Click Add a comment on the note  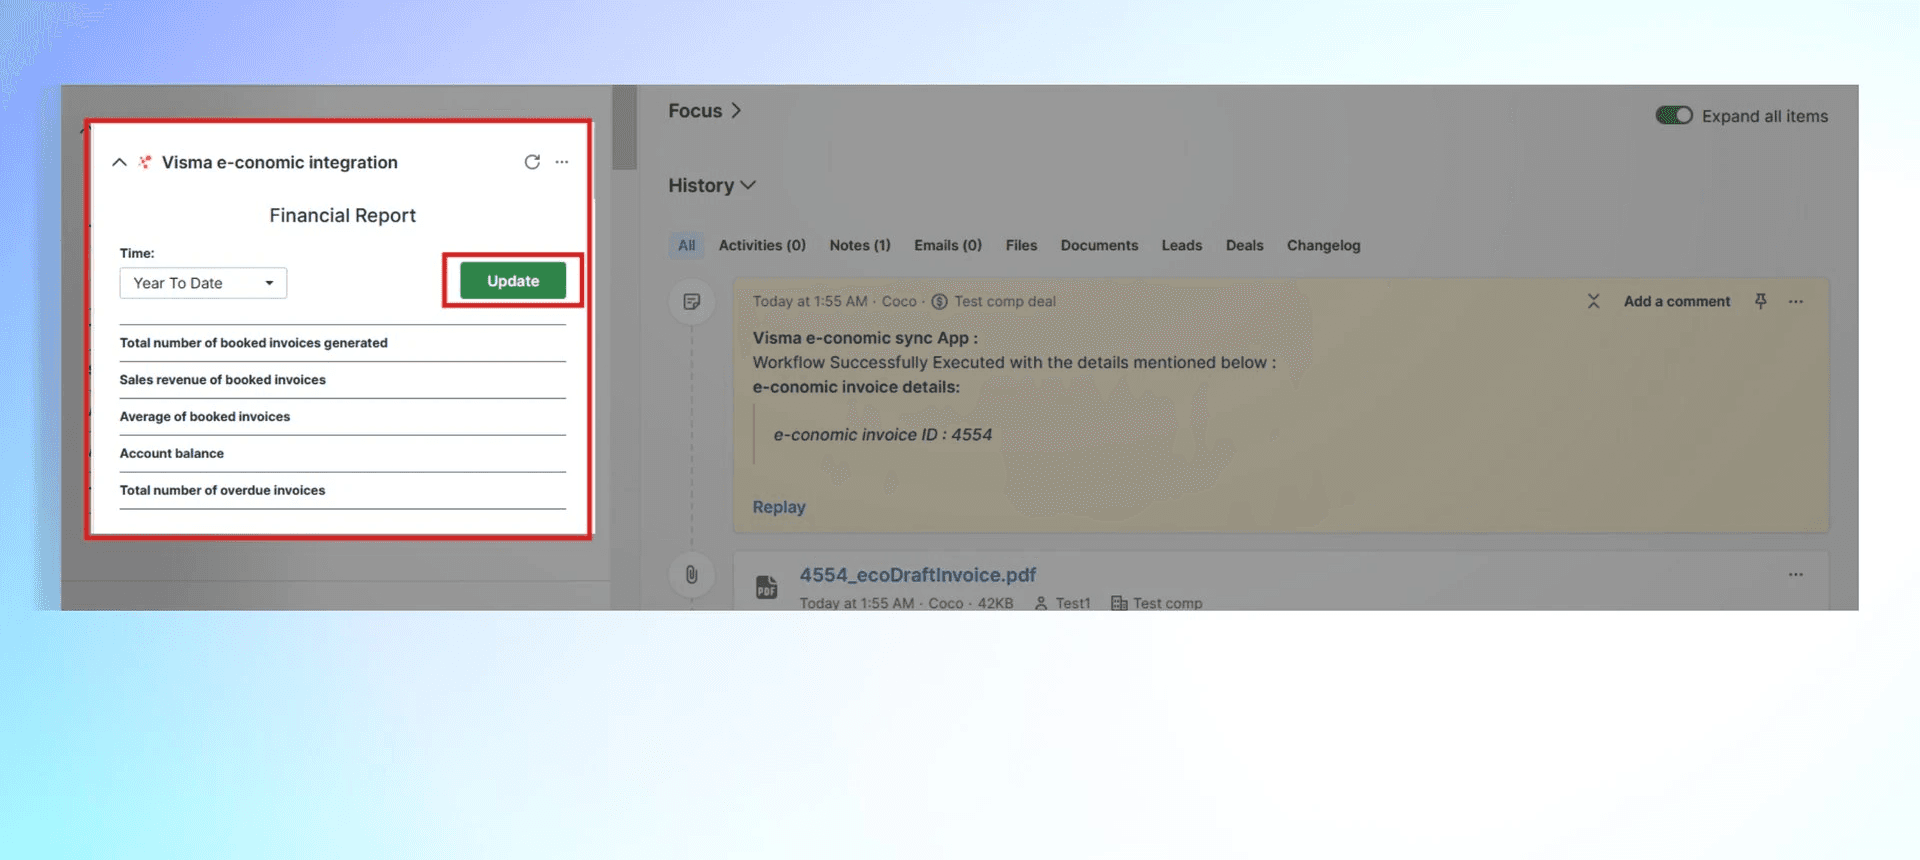(x=1677, y=301)
